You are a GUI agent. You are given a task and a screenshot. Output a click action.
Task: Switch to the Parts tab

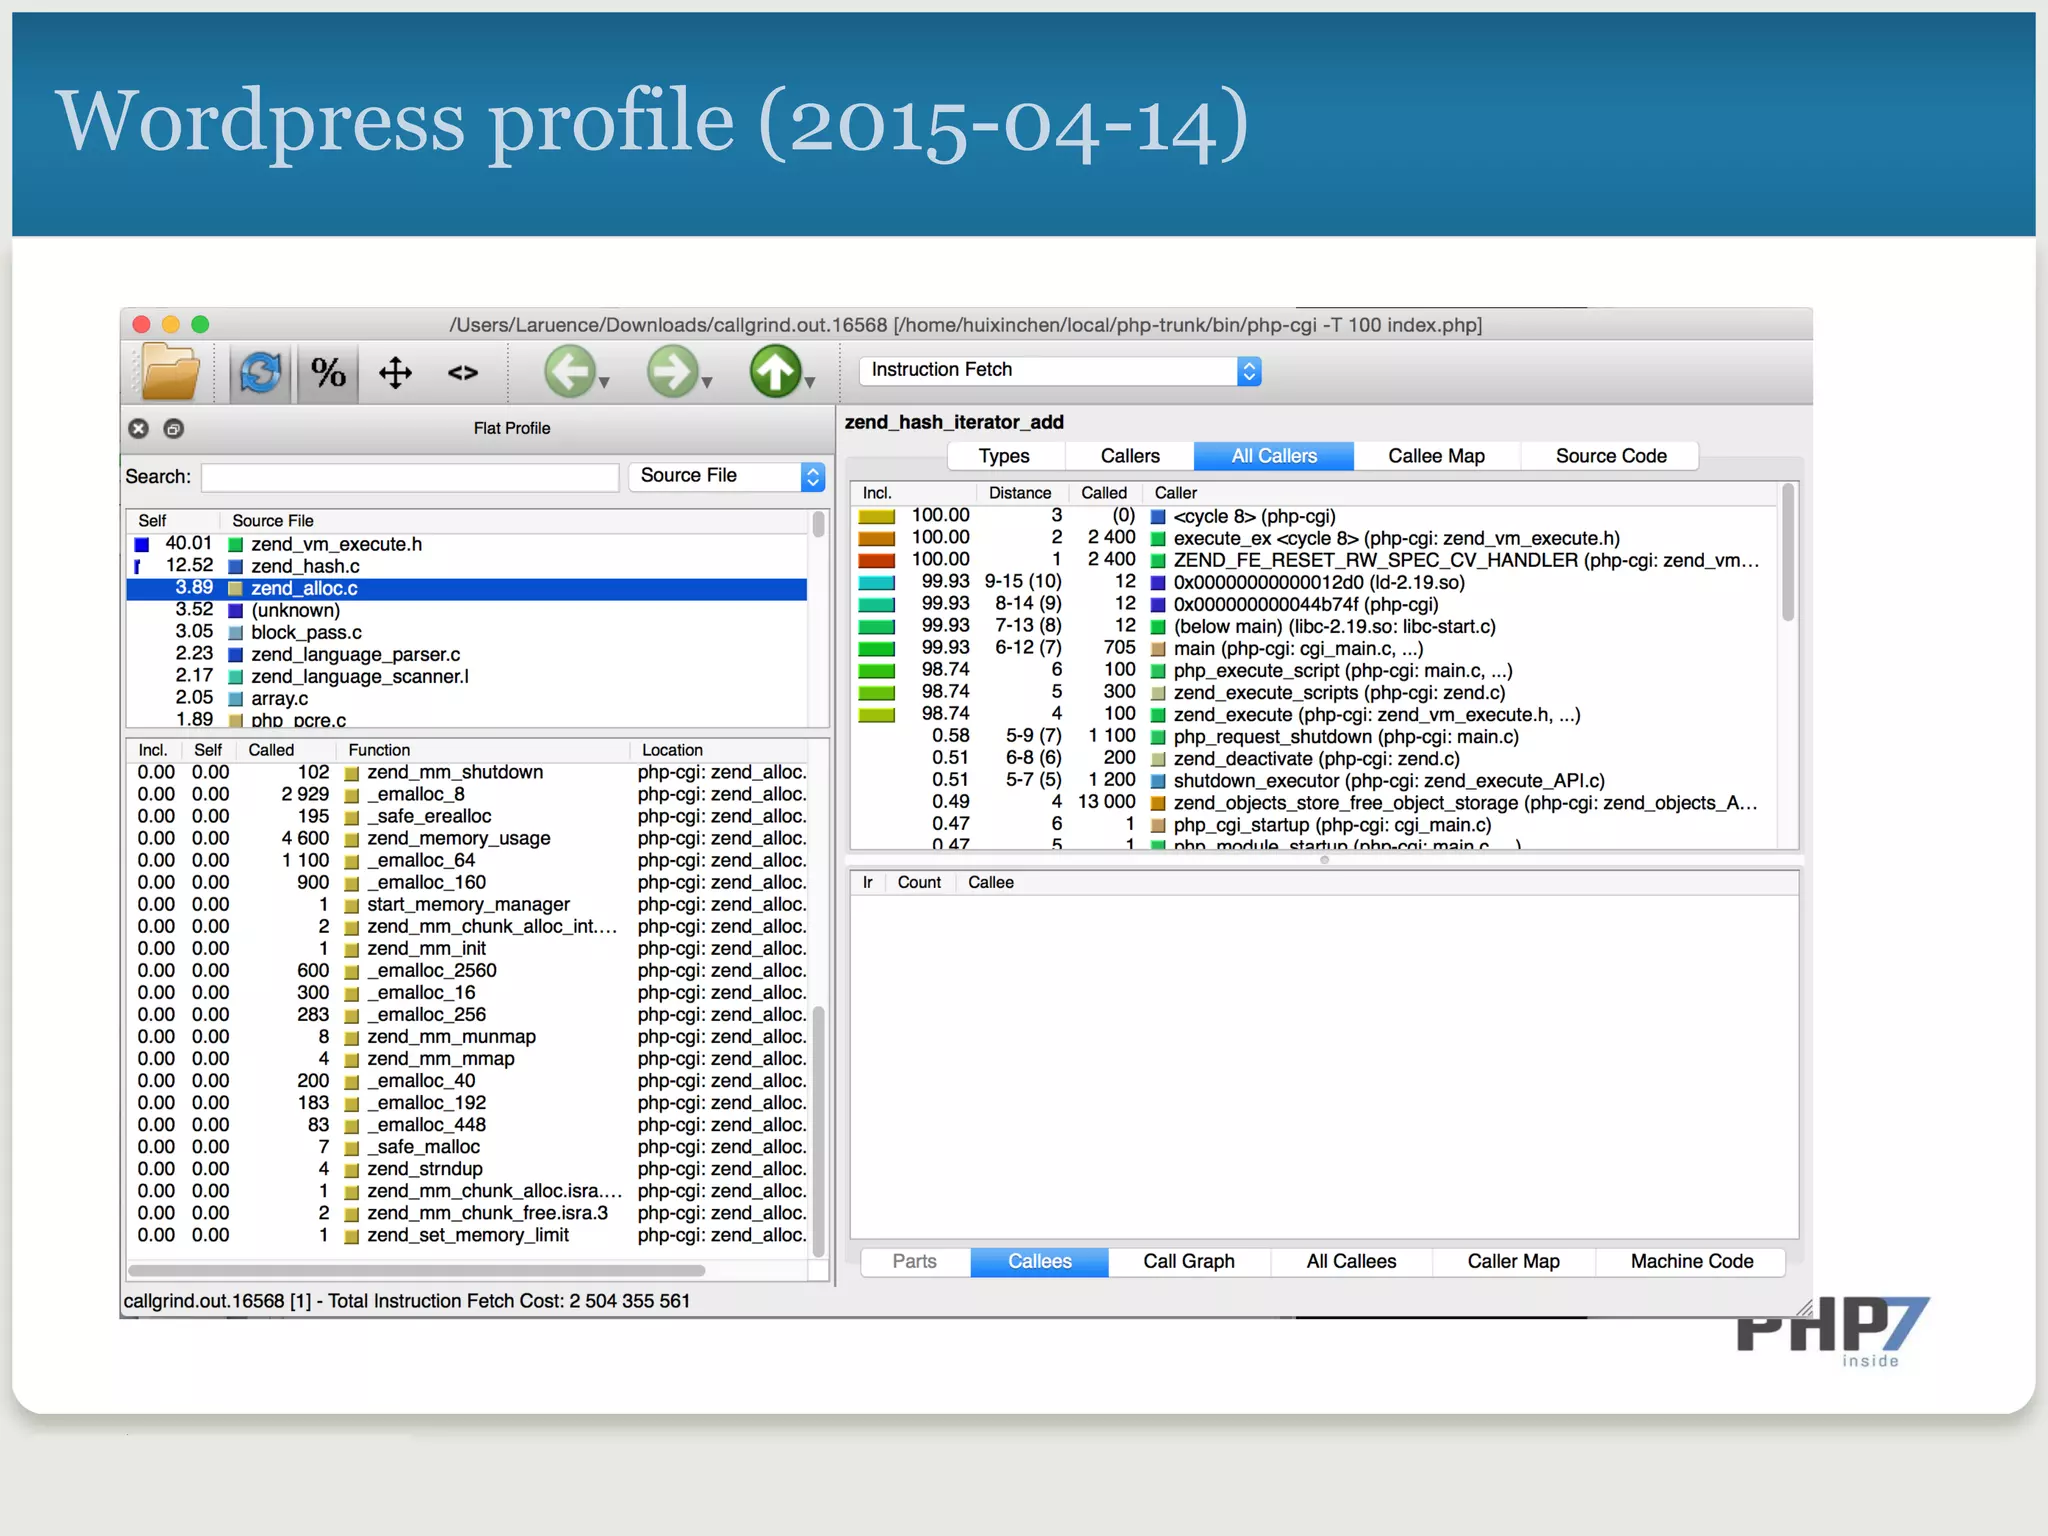coord(915,1262)
